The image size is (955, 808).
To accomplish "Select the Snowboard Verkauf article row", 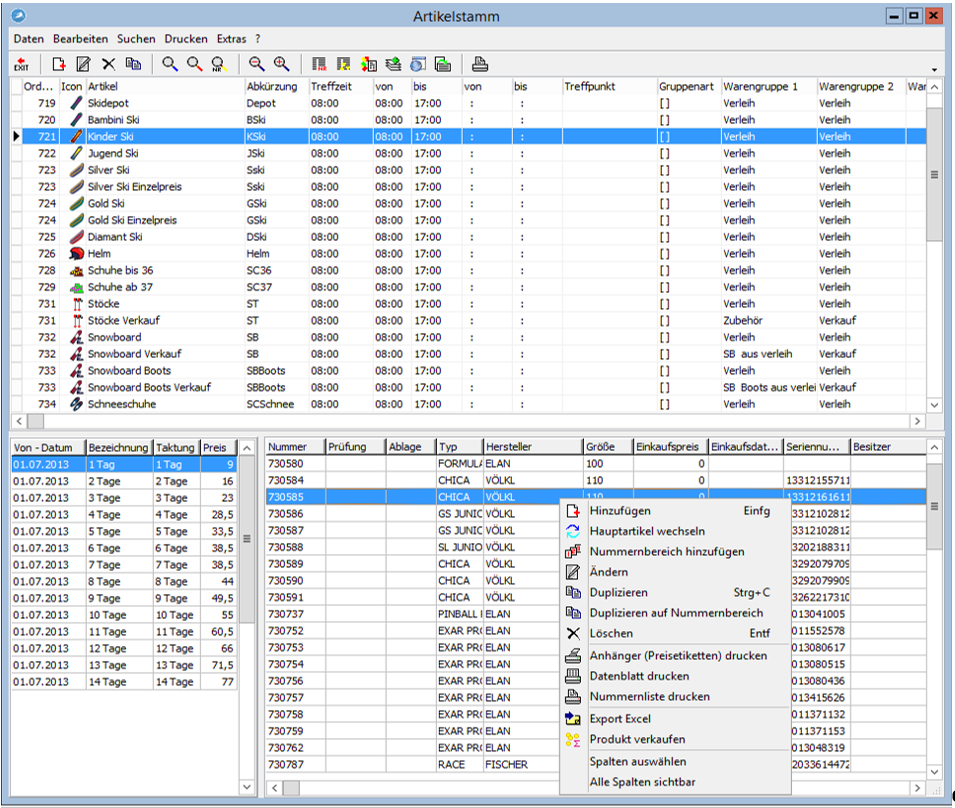I will 474,354.
